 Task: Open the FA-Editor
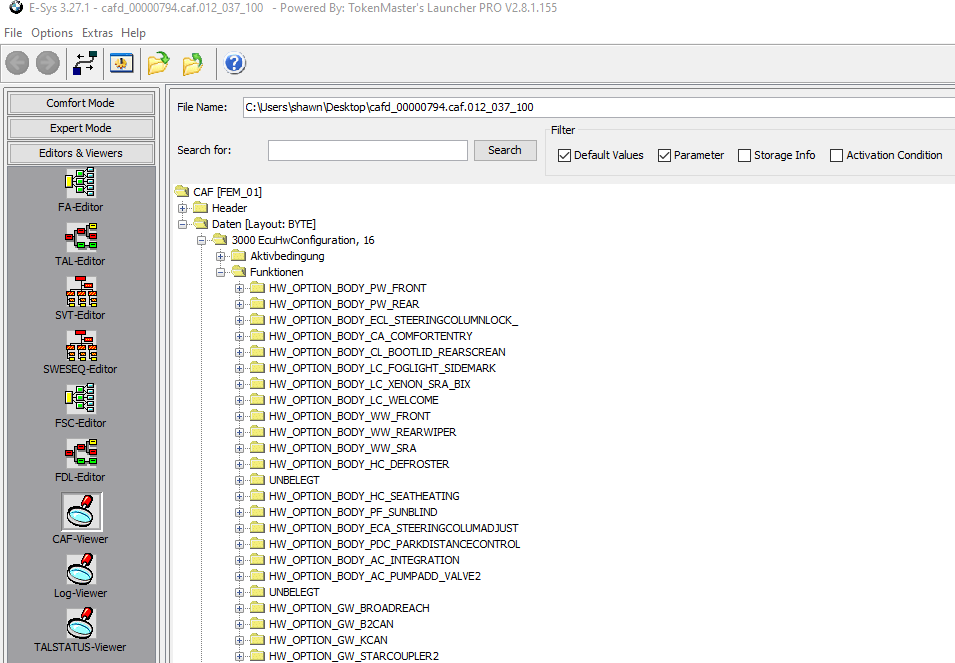click(x=80, y=191)
